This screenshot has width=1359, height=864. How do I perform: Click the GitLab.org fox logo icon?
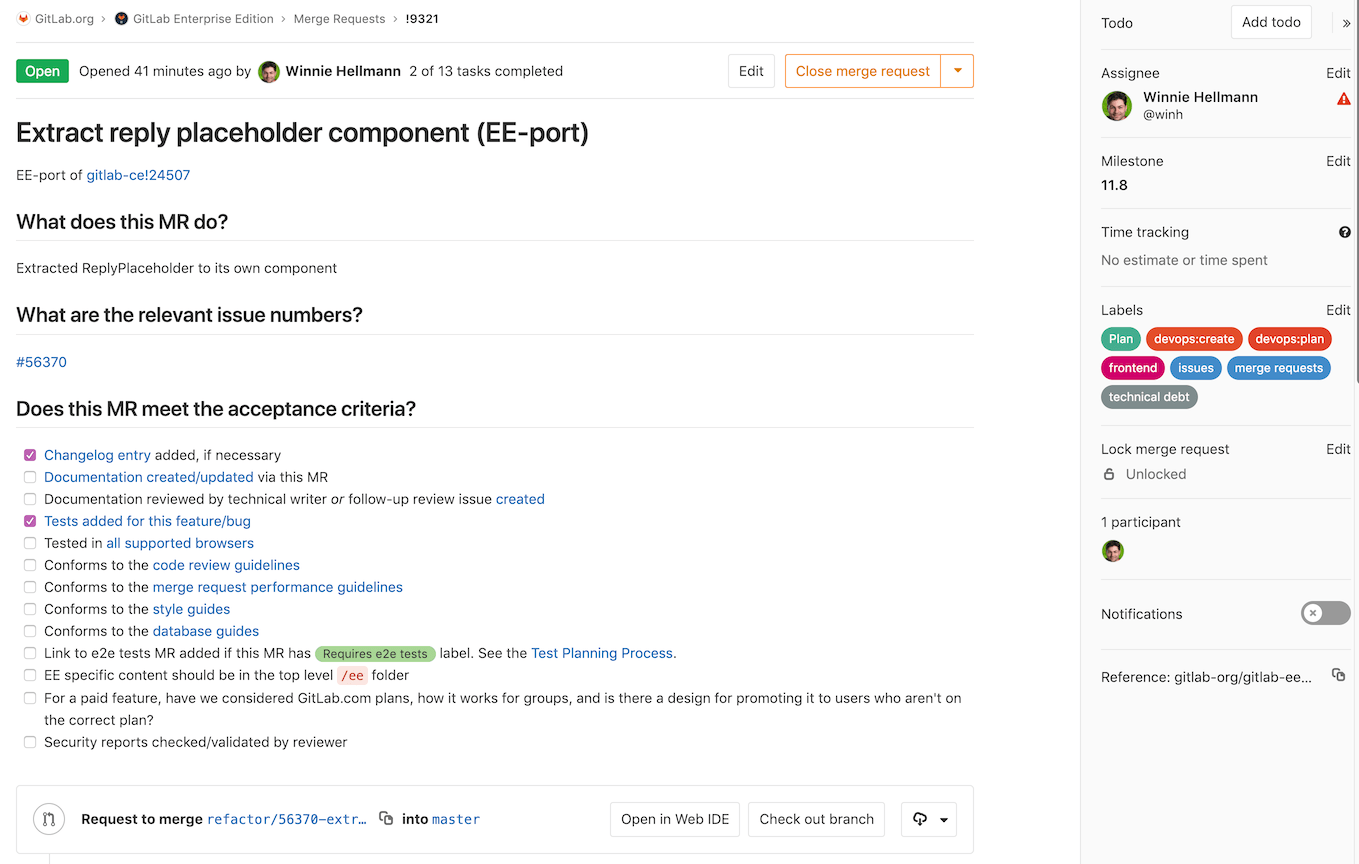click(x=23, y=19)
